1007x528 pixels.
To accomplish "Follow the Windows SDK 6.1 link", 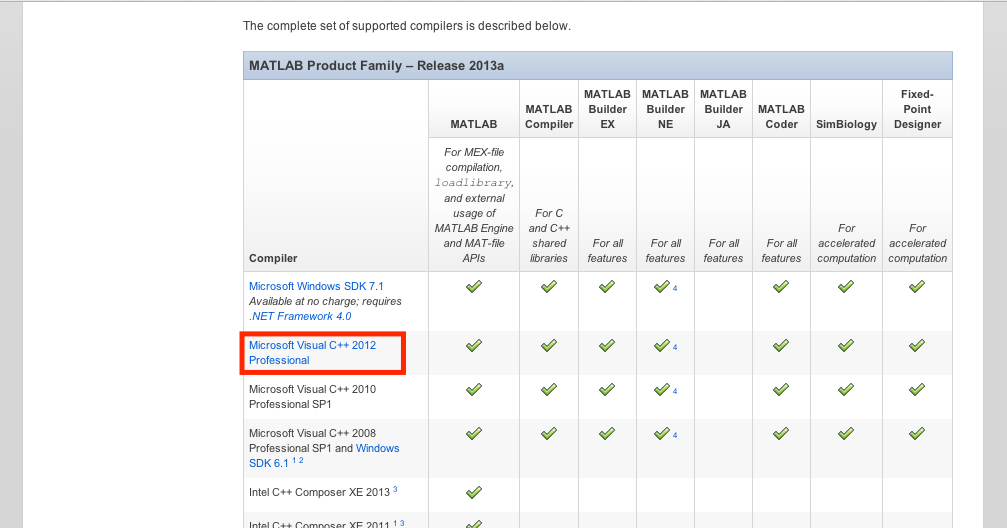I will pos(324,455).
